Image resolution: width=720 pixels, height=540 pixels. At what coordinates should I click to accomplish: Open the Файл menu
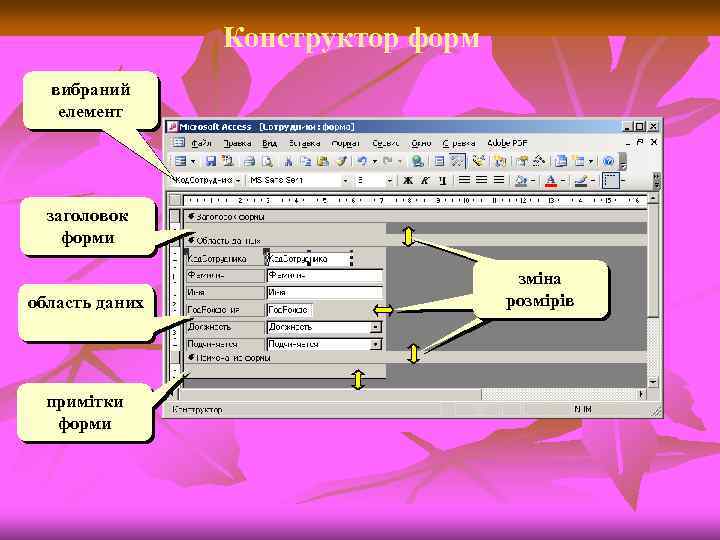[x=201, y=143]
